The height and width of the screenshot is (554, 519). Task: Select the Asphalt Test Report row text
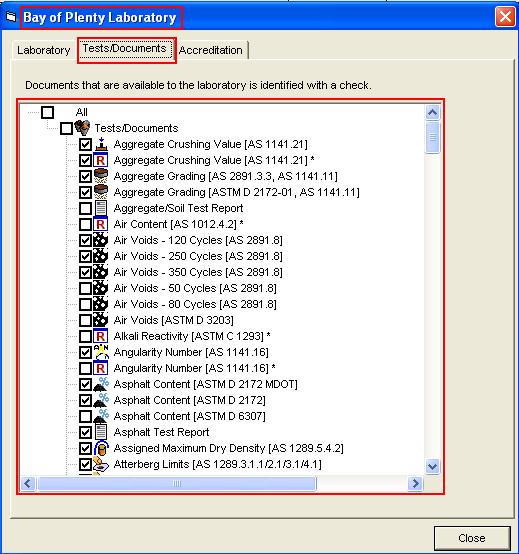click(x=161, y=432)
